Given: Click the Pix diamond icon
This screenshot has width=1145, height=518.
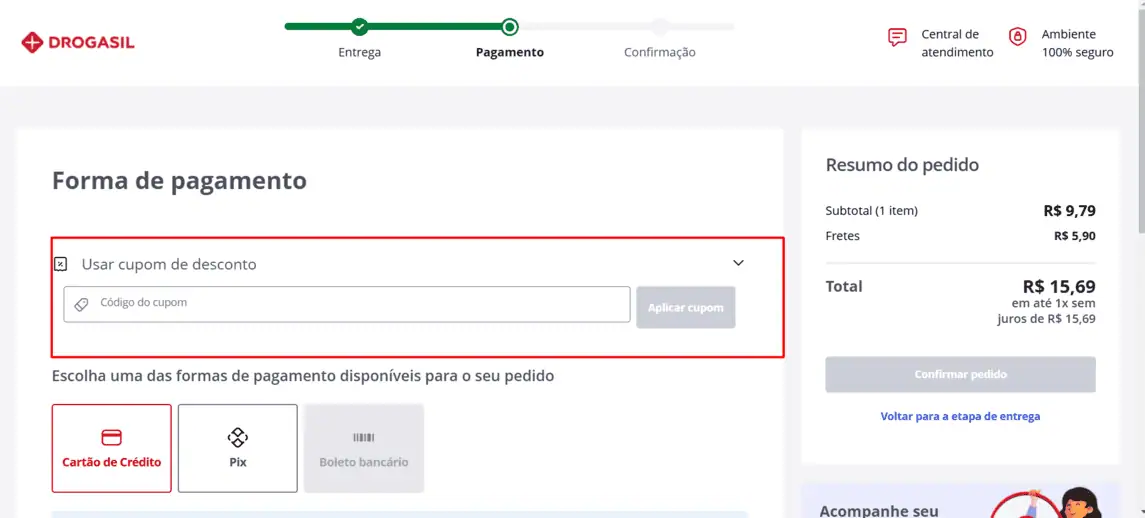Looking at the screenshot, I should pyautogui.click(x=238, y=438).
